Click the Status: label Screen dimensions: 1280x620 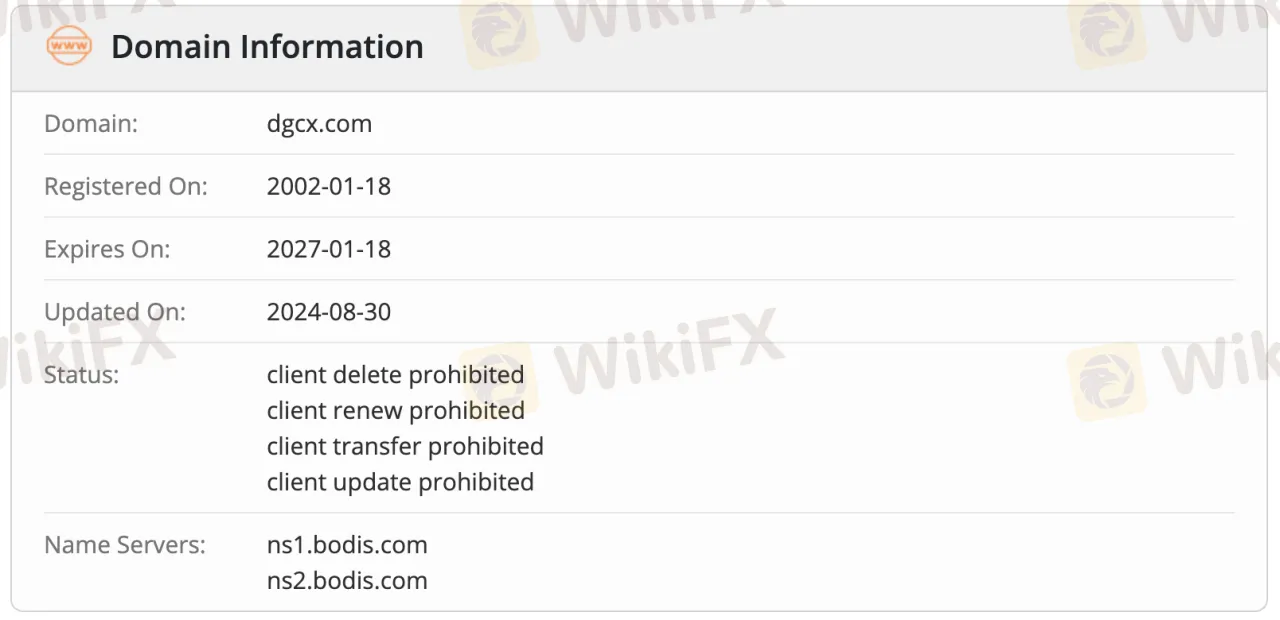(x=81, y=375)
